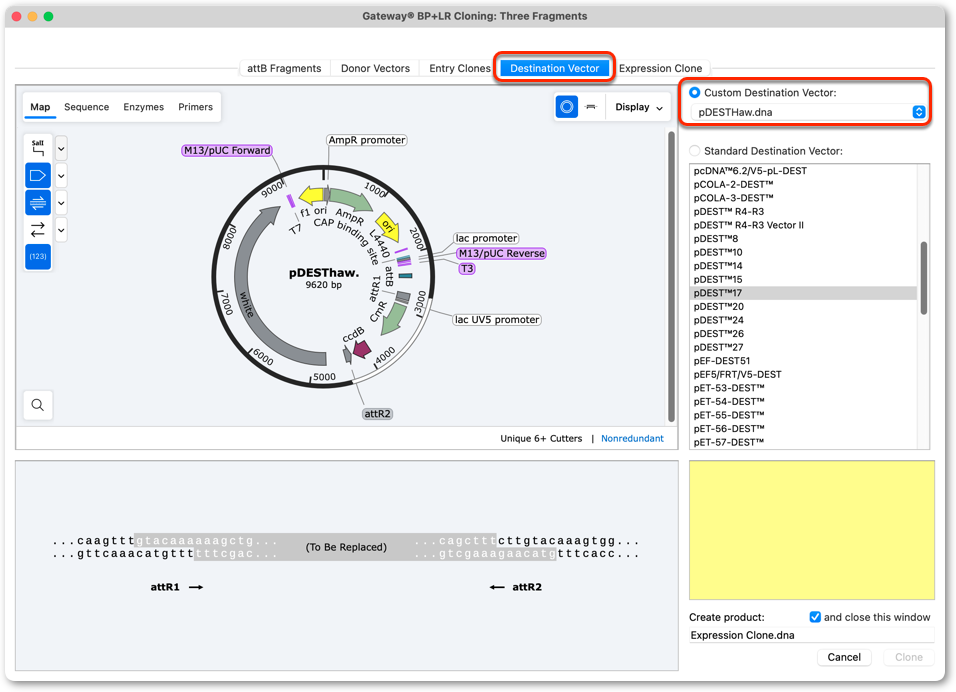Select pCOLA-2-DEST™ in the list
Image resolution: width=956 pixels, height=692 pixels.
803,184
